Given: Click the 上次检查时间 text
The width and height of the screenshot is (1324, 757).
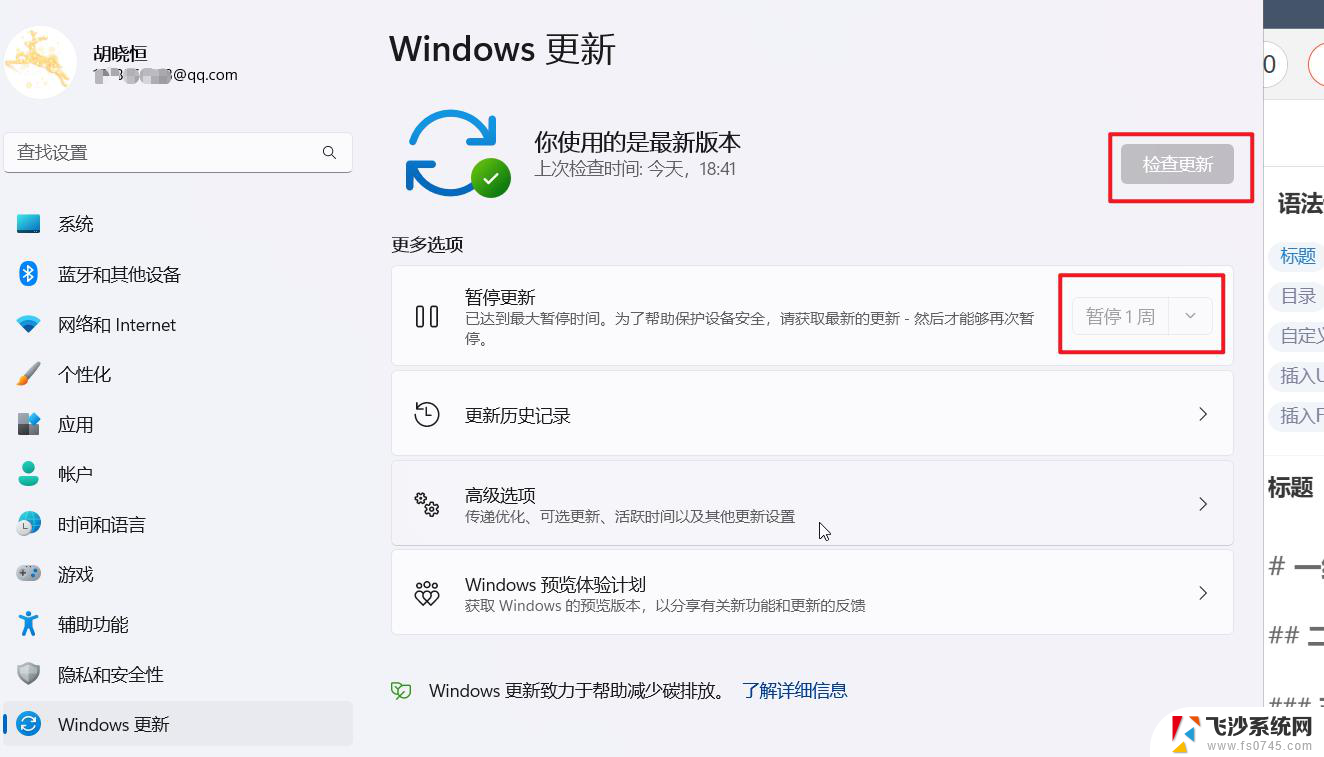Looking at the screenshot, I should coord(635,169).
